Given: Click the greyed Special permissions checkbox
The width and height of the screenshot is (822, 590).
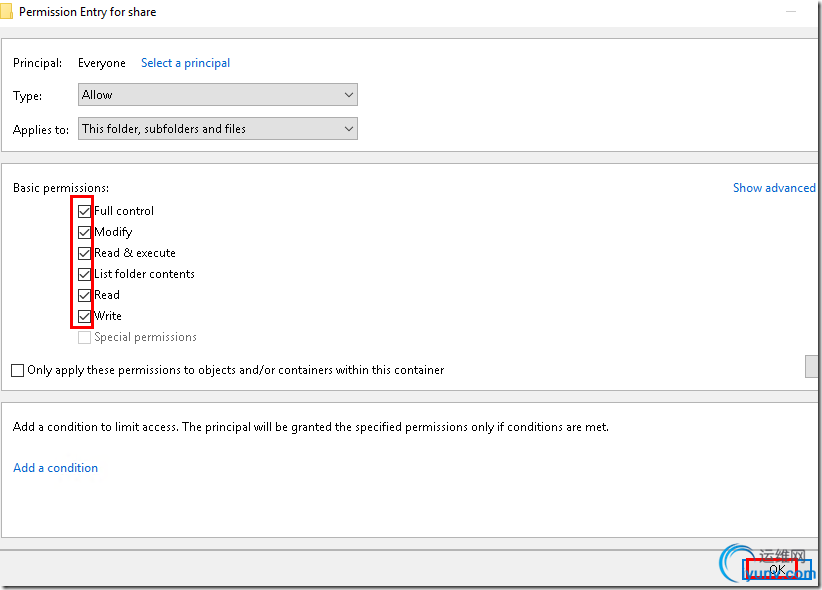Looking at the screenshot, I should tap(85, 337).
